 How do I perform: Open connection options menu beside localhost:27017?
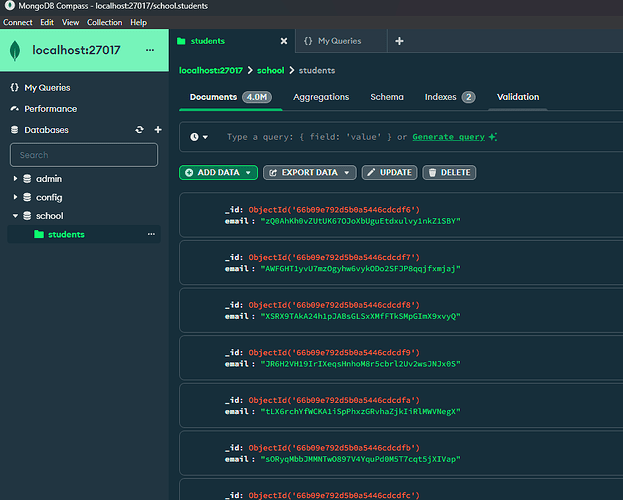pyautogui.click(x=151, y=49)
